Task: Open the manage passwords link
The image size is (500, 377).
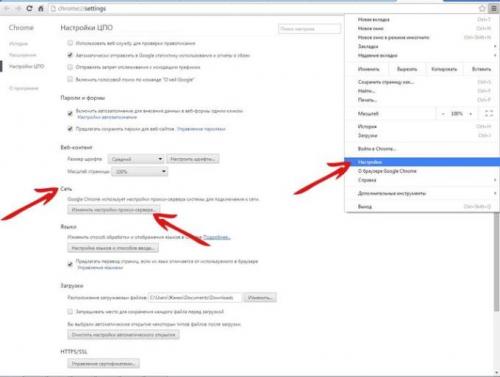Action: [x=201, y=129]
